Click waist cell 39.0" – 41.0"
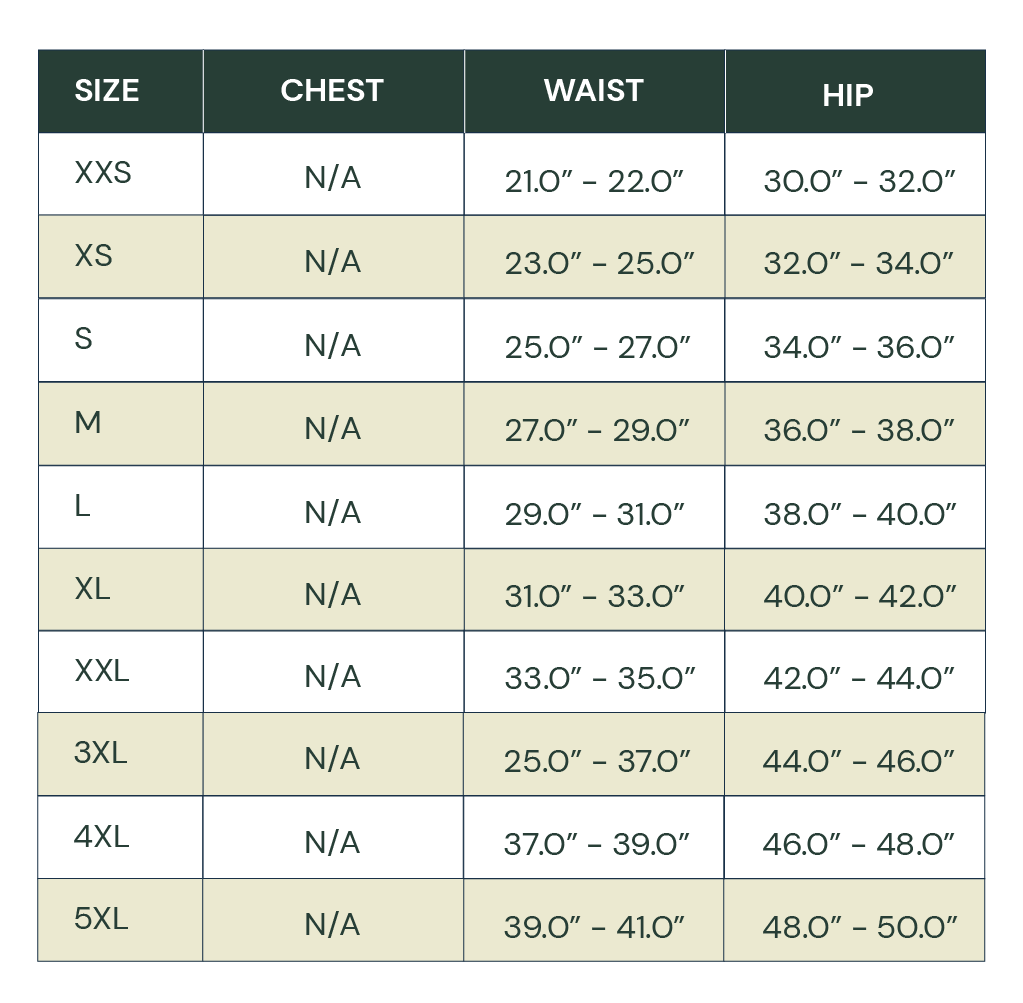Viewport: 1023px width, 1003px height. [x=594, y=927]
